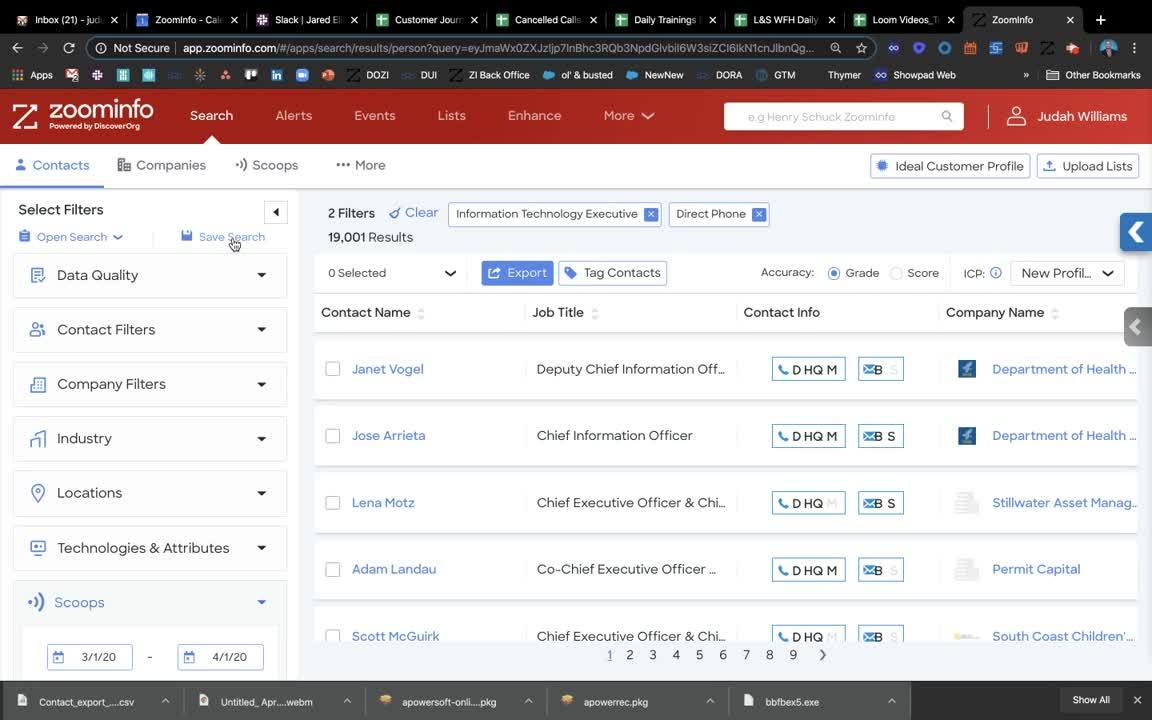Click email badge for Lena Motz
The image size is (1152, 720).
[880, 503]
